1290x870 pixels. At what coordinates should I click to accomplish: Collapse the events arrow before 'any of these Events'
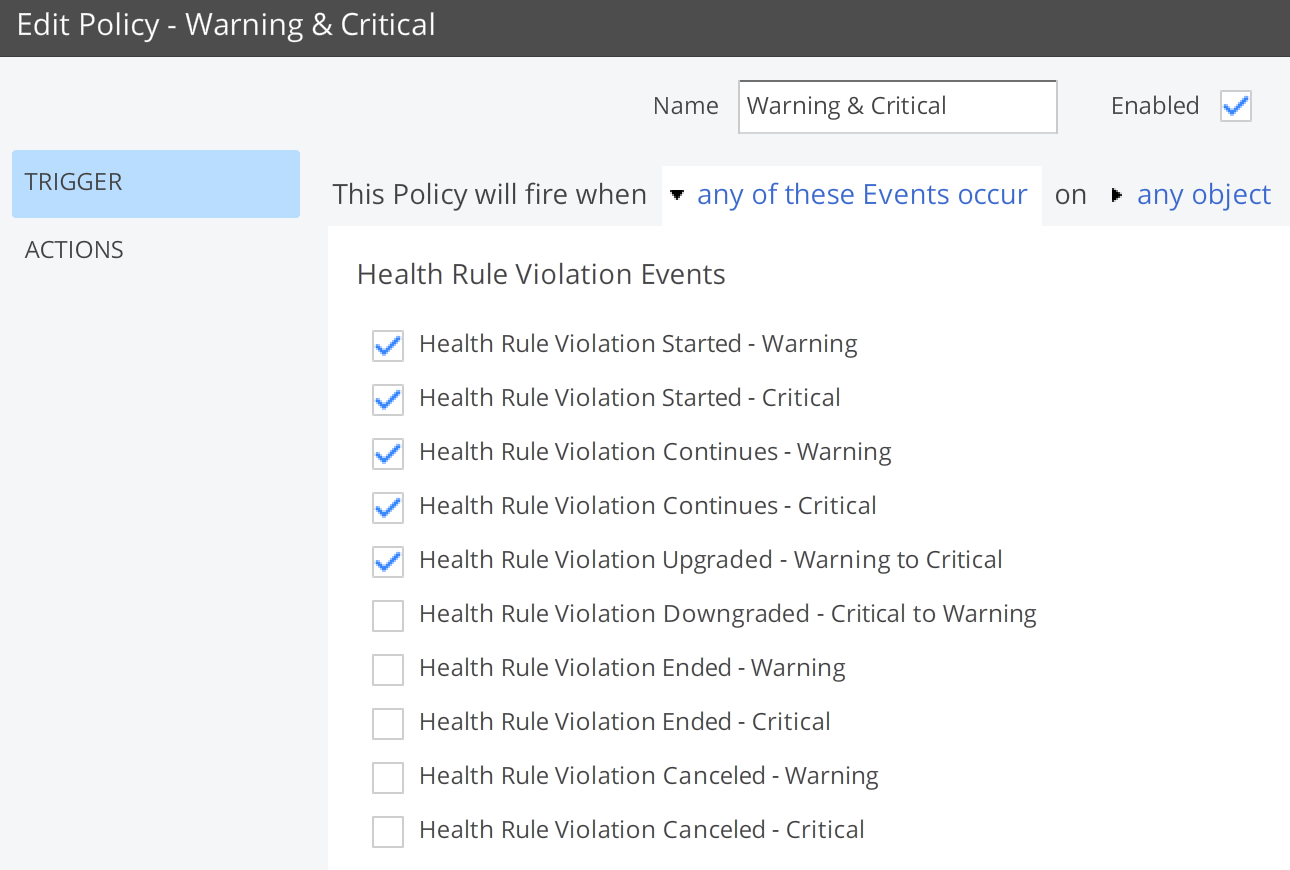[677, 195]
